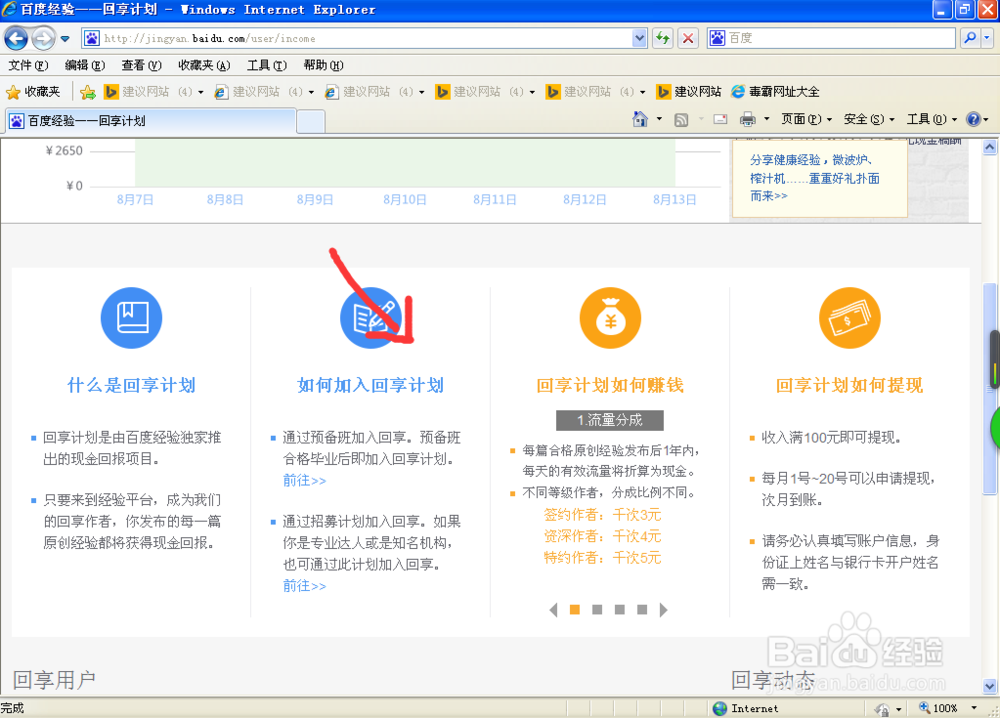Viewport: 1000px width, 718px height.
Task: Click the page scrollbar down arrow
Action: tap(990, 687)
